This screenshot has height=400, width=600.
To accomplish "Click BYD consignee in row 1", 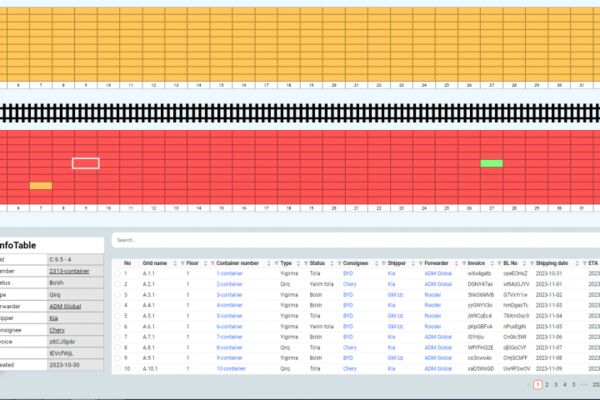I will (348, 274).
